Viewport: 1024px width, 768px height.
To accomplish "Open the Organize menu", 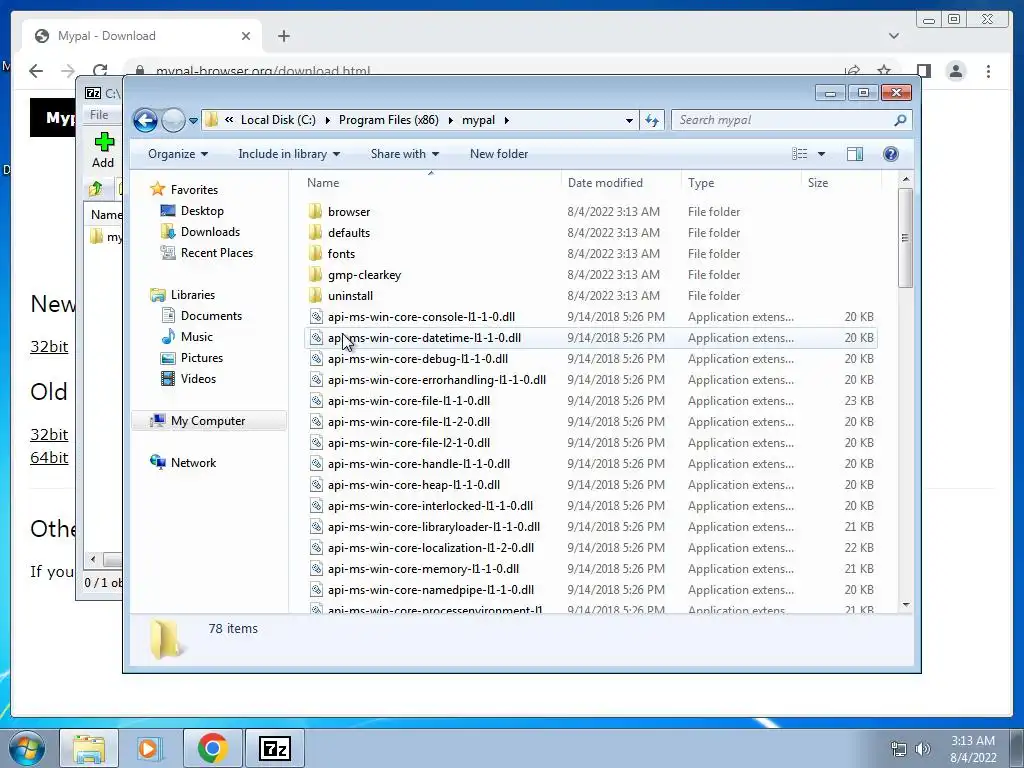I will coord(178,154).
